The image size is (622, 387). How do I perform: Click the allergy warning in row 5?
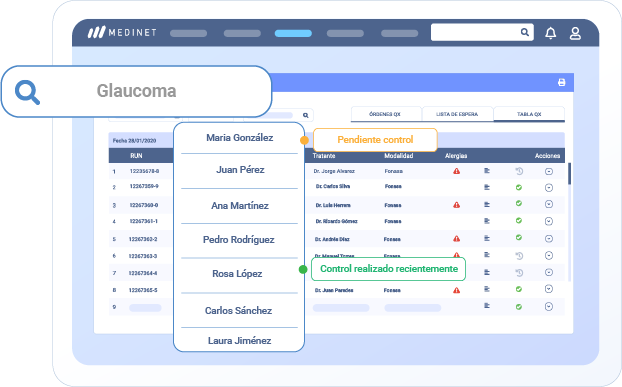click(x=457, y=239)
